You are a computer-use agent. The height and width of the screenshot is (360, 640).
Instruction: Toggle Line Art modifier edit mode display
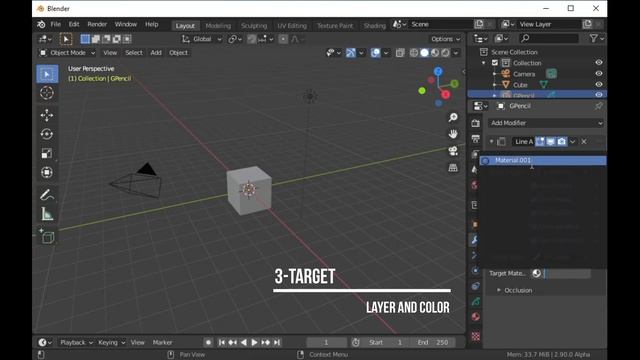(540, 142)
